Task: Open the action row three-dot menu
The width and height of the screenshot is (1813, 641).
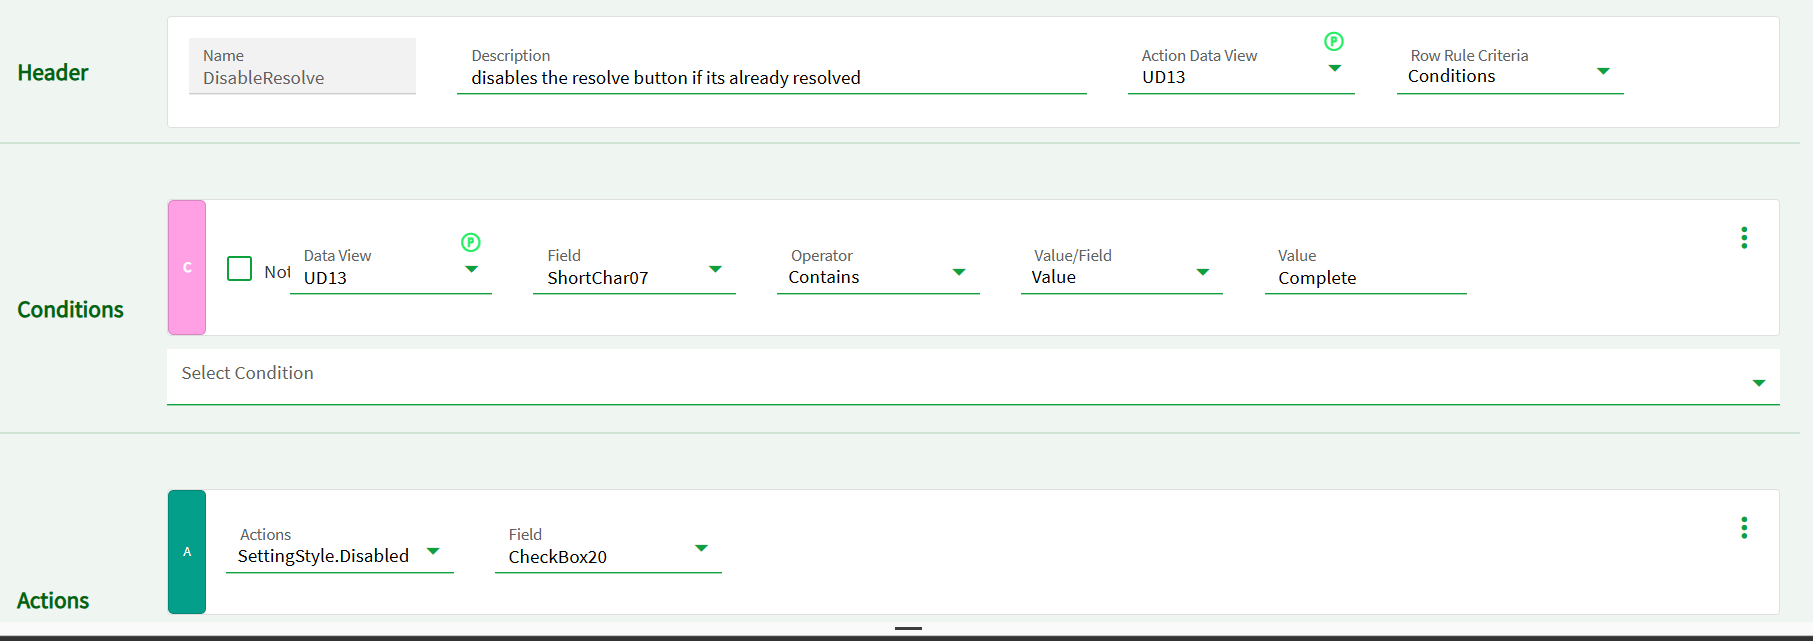Action: [x=1744, y=528]
